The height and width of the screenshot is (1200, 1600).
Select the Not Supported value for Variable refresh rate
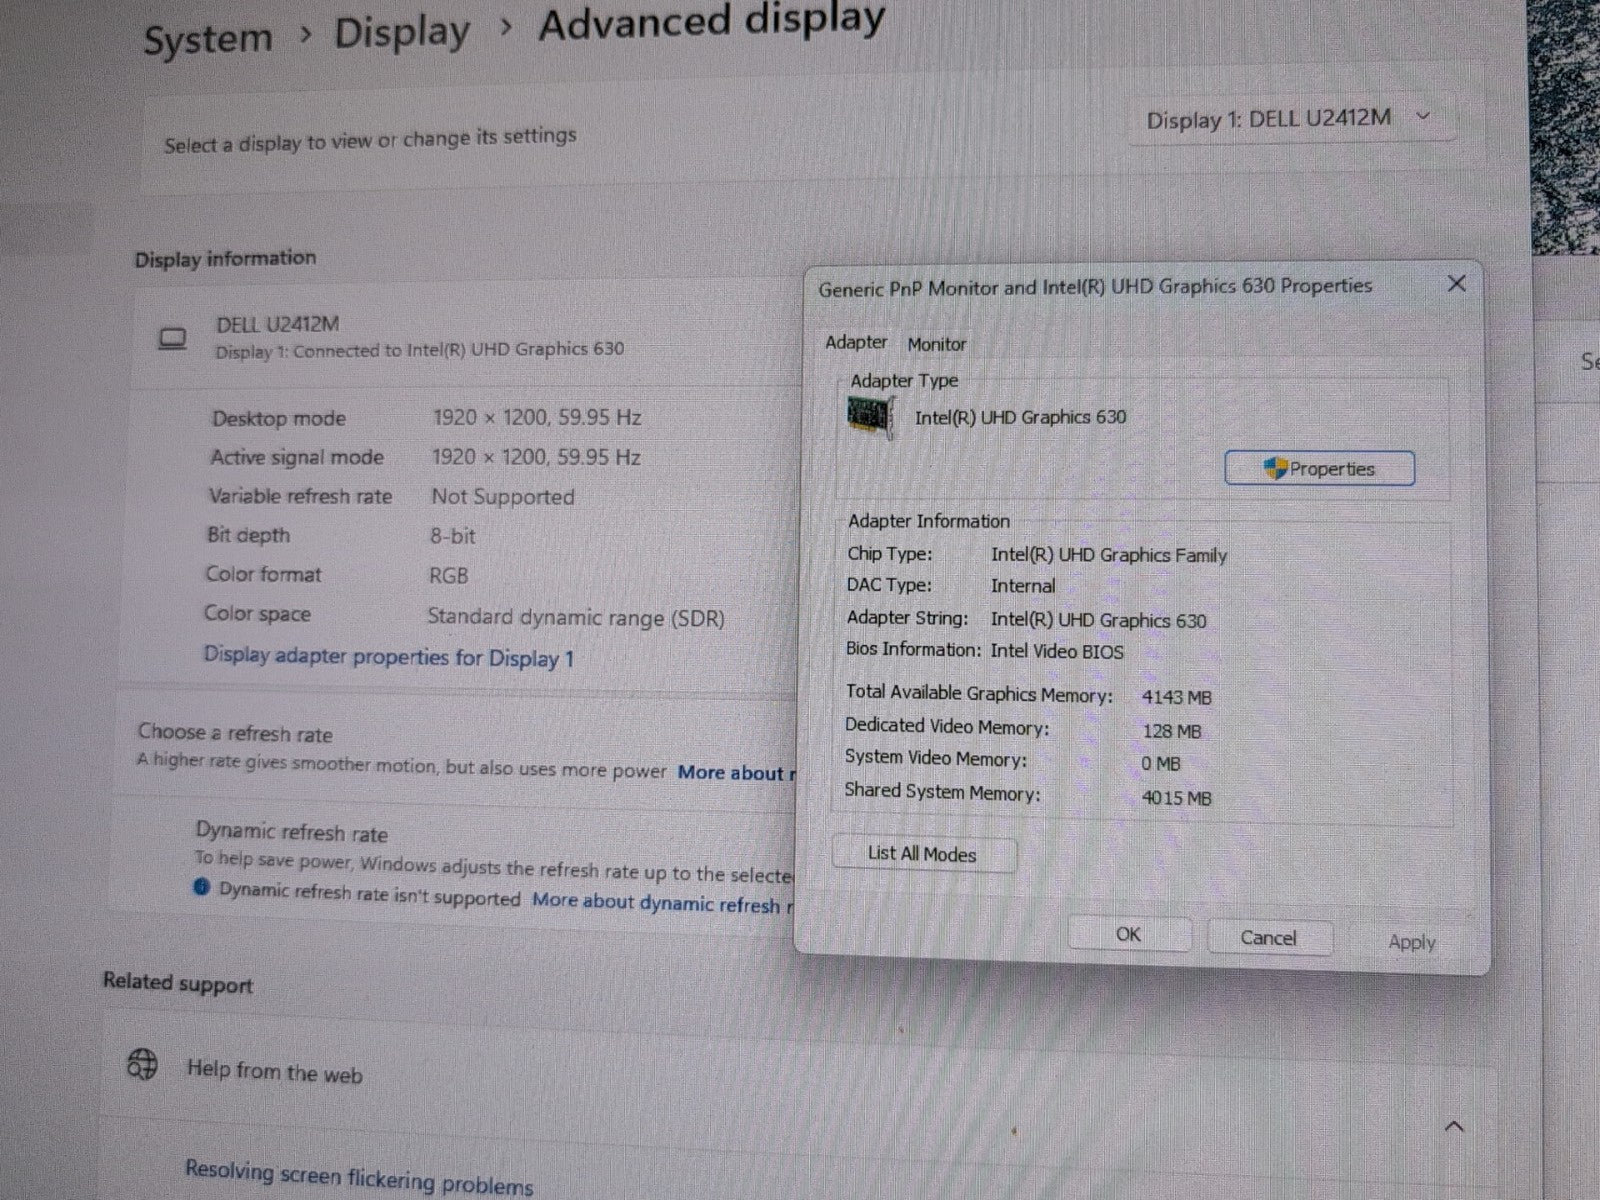point(503,497)
